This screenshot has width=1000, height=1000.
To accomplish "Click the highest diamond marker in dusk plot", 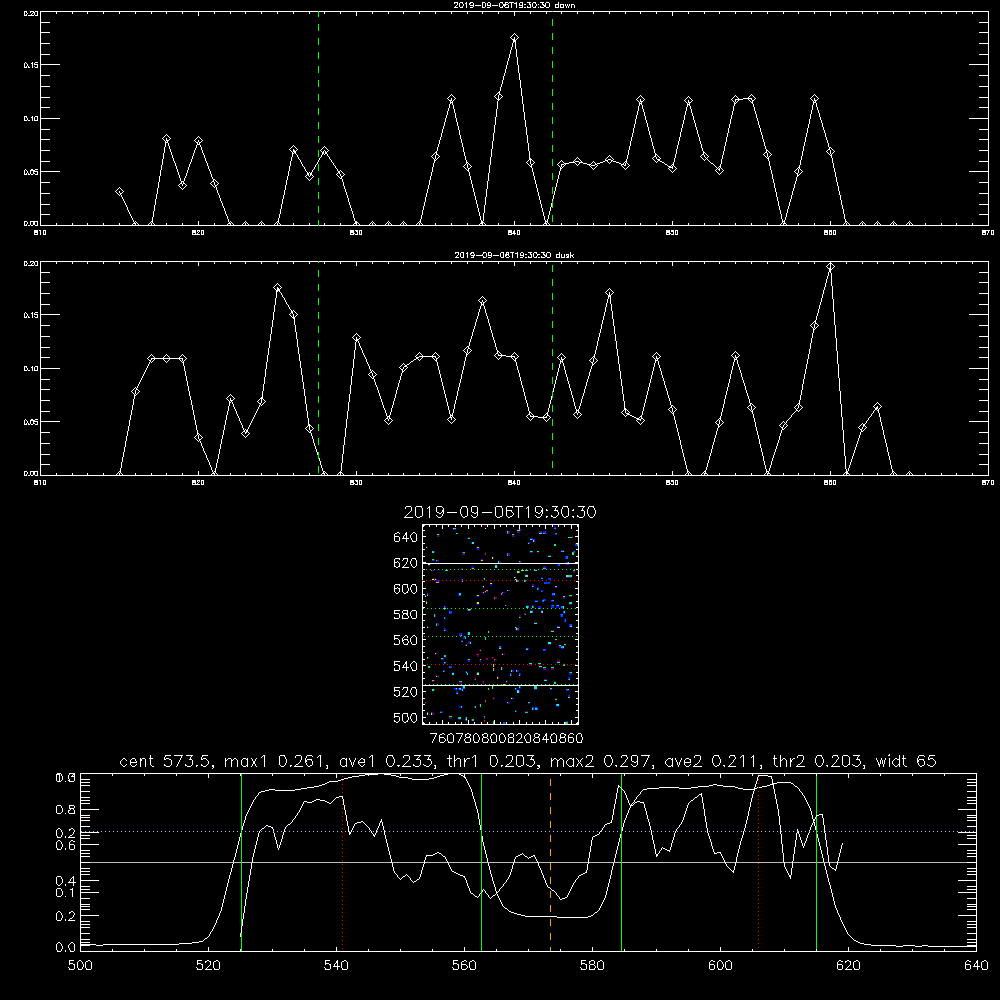I will [x=830, y=267].
